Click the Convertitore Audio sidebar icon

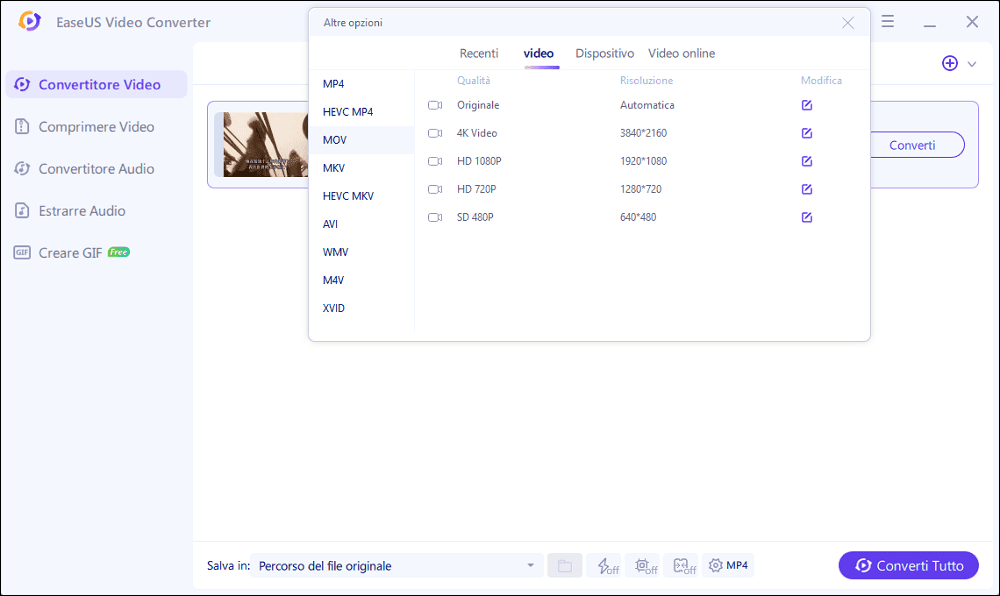[22, 168]
